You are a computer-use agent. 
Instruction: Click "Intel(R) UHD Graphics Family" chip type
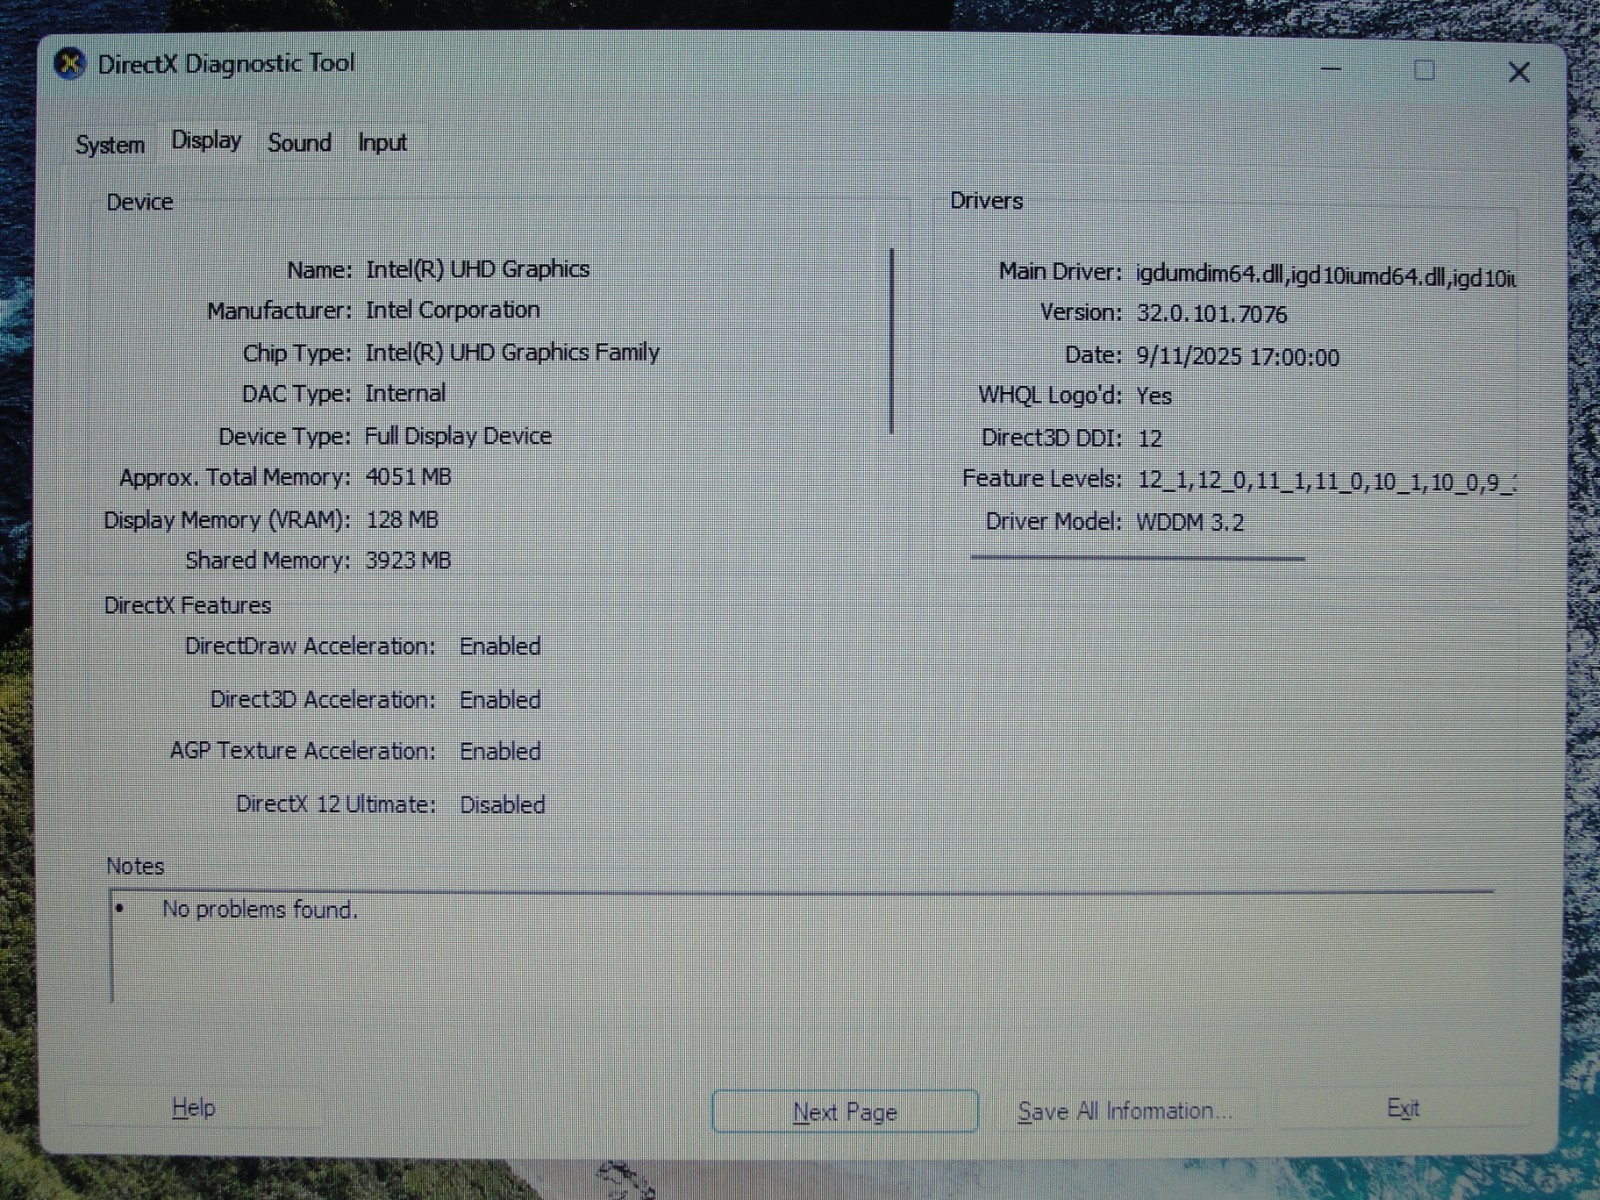pos(512,352)
